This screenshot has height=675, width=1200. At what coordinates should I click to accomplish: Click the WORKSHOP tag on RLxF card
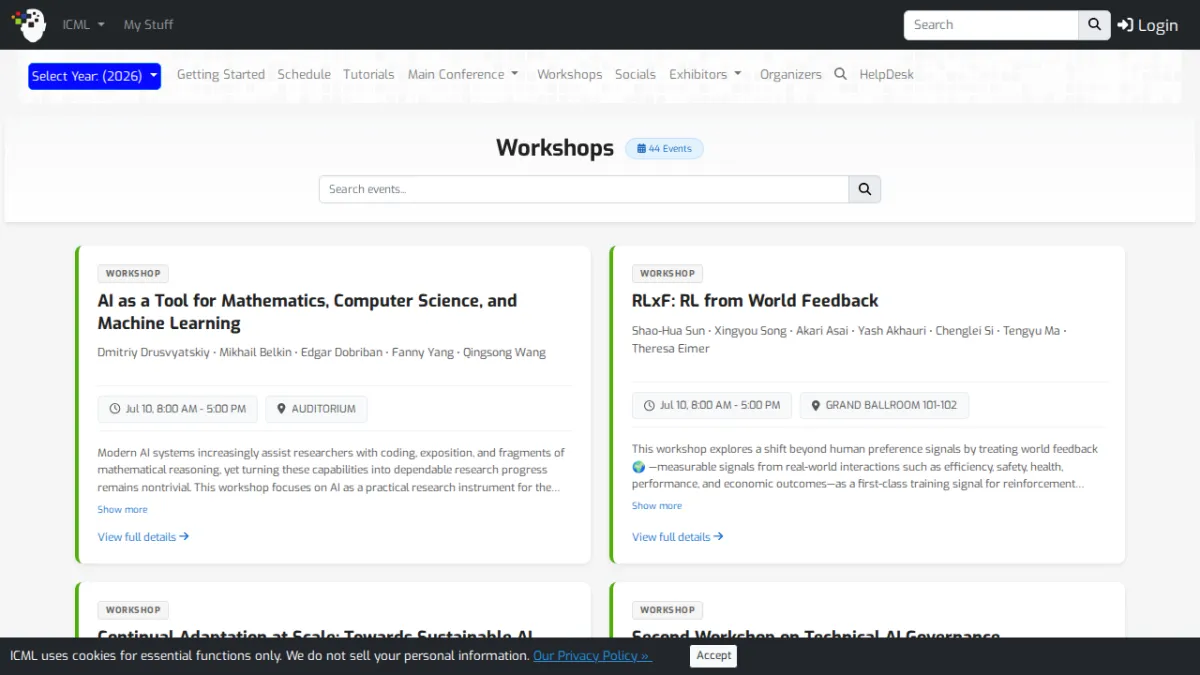(667, 273)
